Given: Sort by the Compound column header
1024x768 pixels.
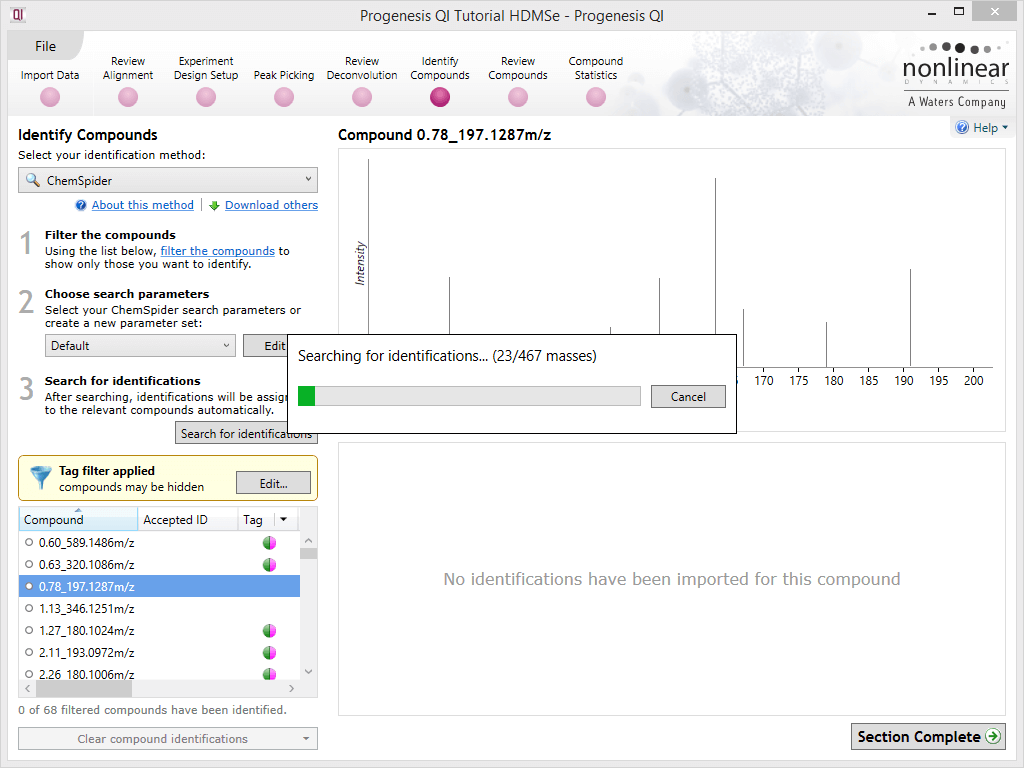Looking at the screenshot, I should click(x=78, y=519).
